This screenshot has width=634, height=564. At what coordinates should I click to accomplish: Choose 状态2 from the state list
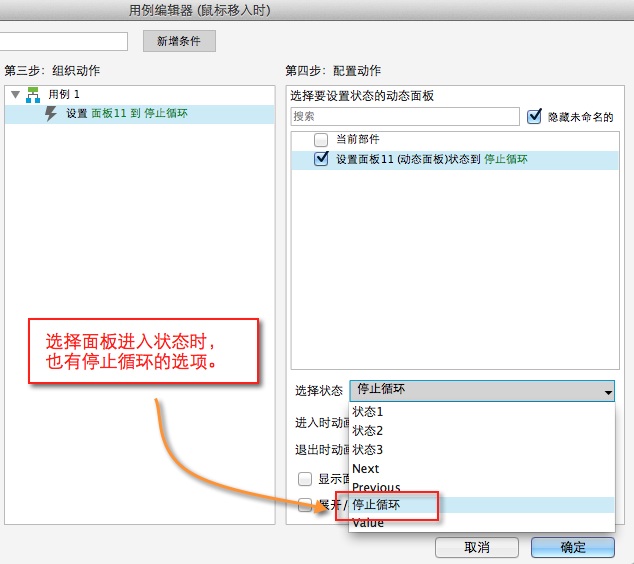[x=368, y=431]
